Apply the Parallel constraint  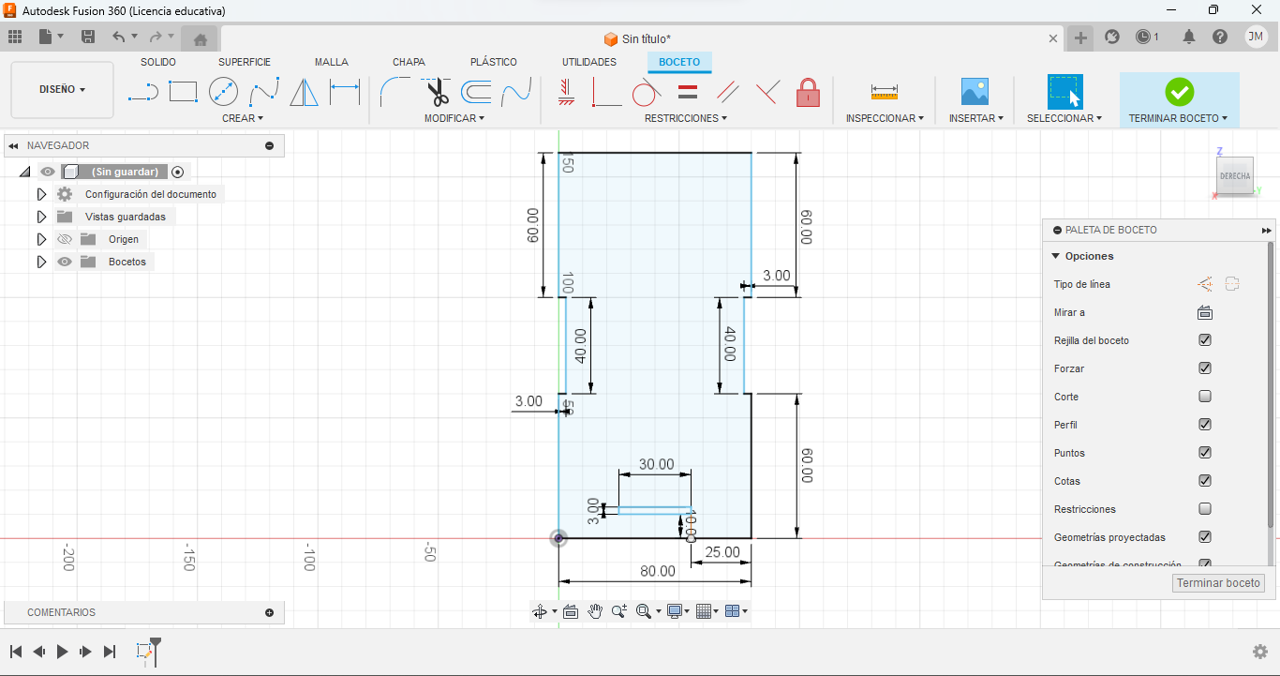click(728, 93)
